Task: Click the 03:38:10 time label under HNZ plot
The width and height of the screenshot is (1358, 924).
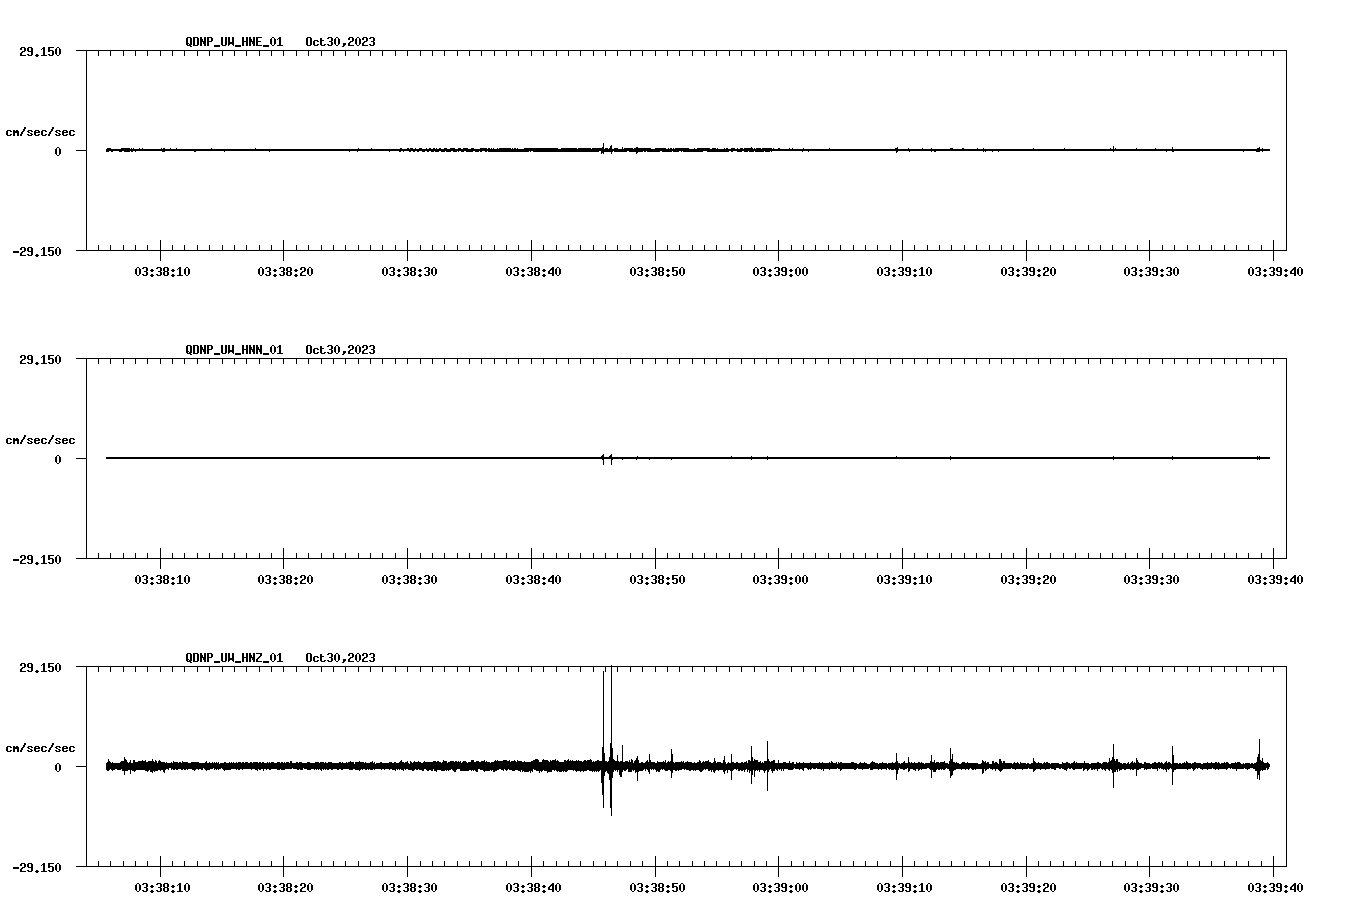Action: pos(161,887)
